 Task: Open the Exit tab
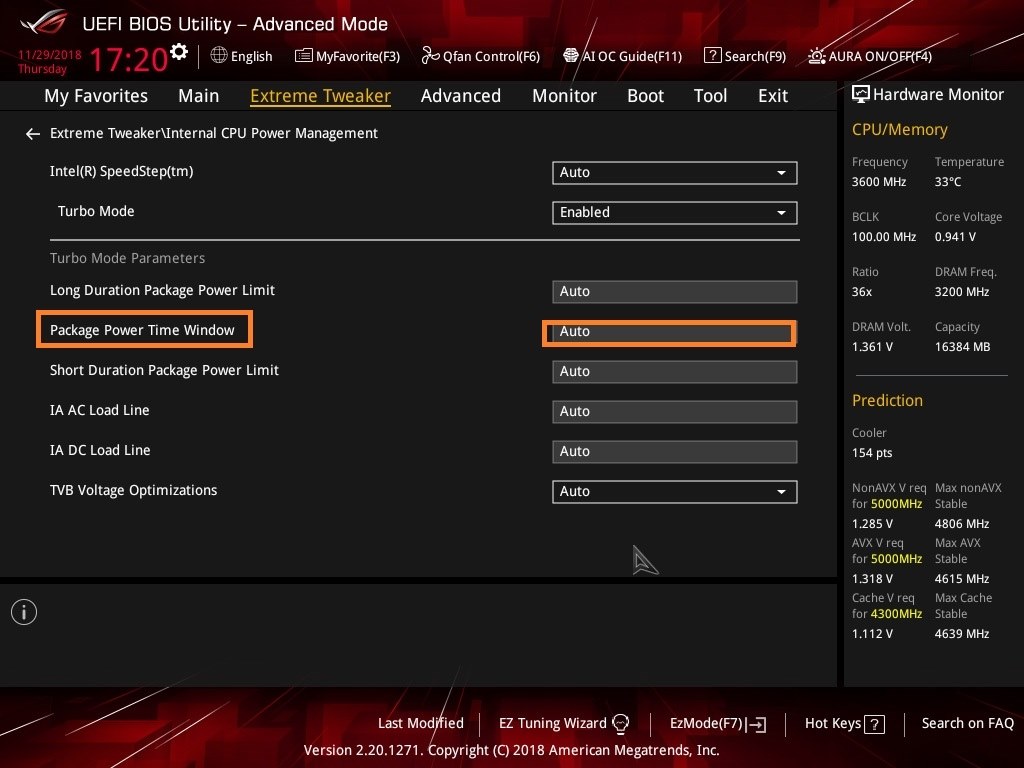click(773, 96)
